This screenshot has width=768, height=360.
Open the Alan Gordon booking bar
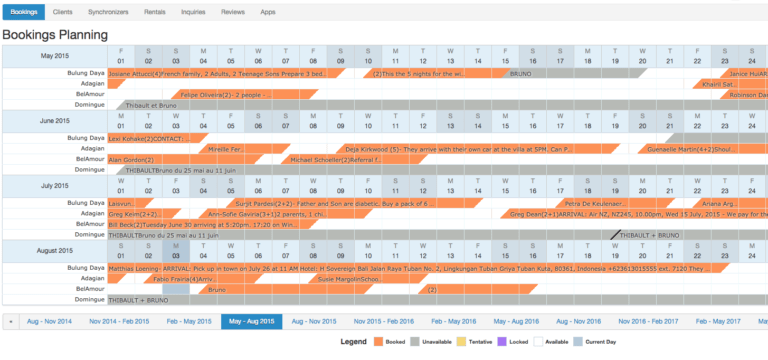pyautogui.click(x=186, y=160)
